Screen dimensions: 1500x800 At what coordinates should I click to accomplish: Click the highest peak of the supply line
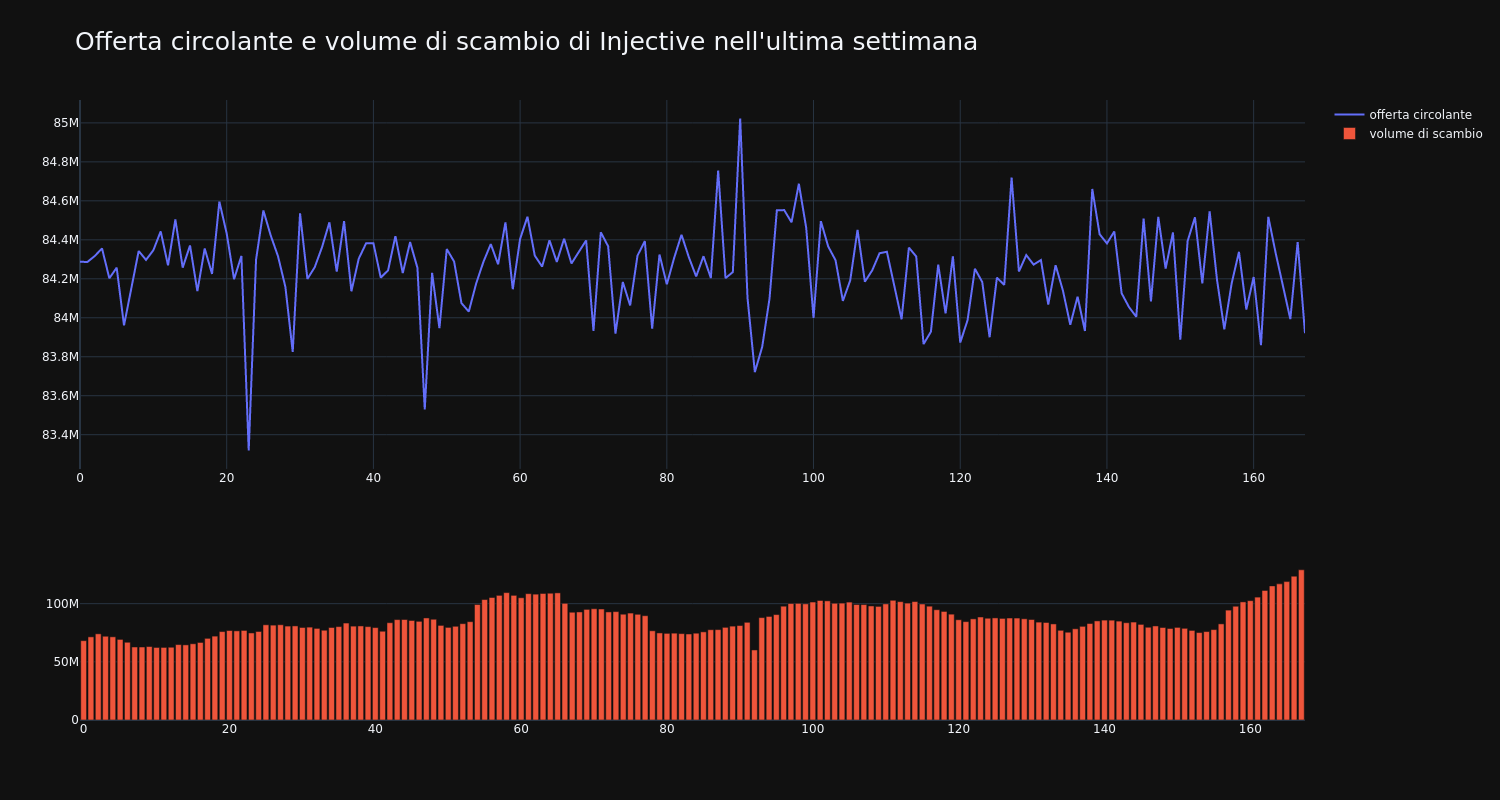click(x=740, y=120)
